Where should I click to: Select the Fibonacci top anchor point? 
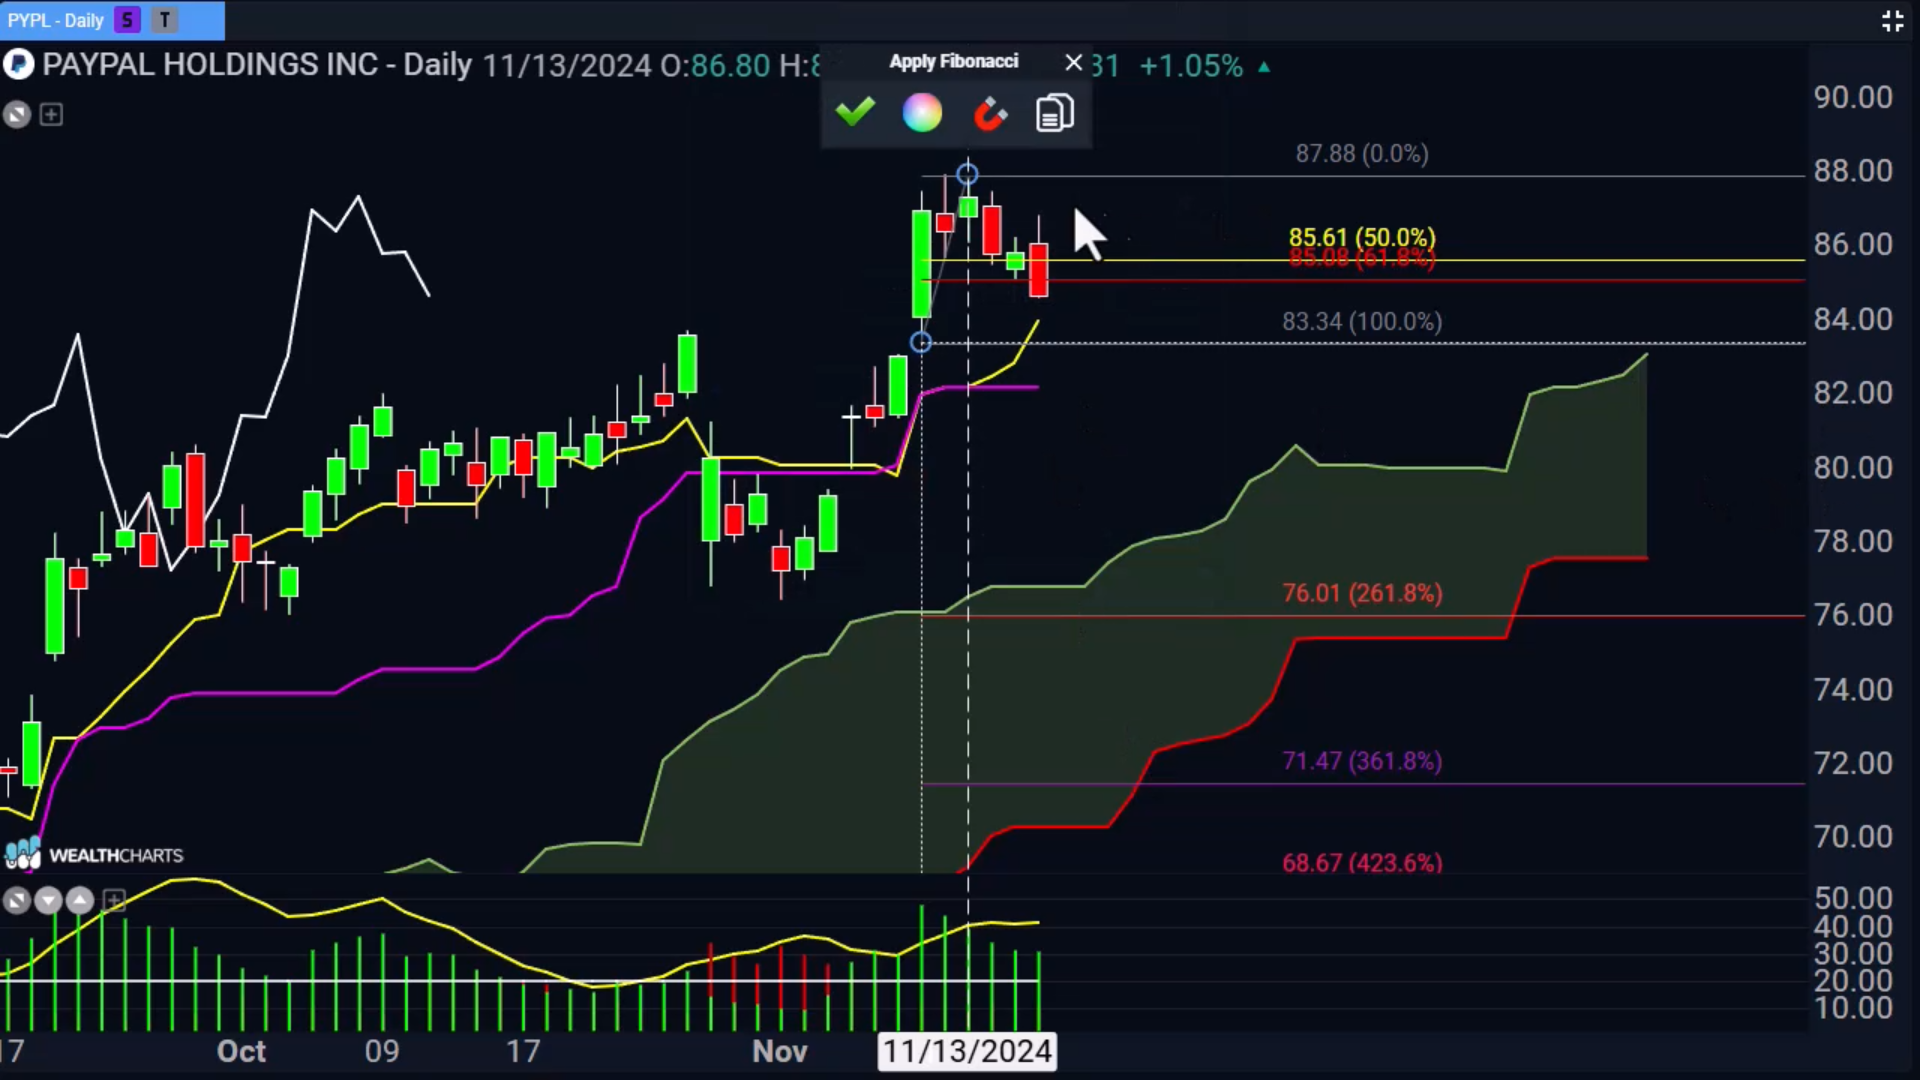[x=967, y=175]
